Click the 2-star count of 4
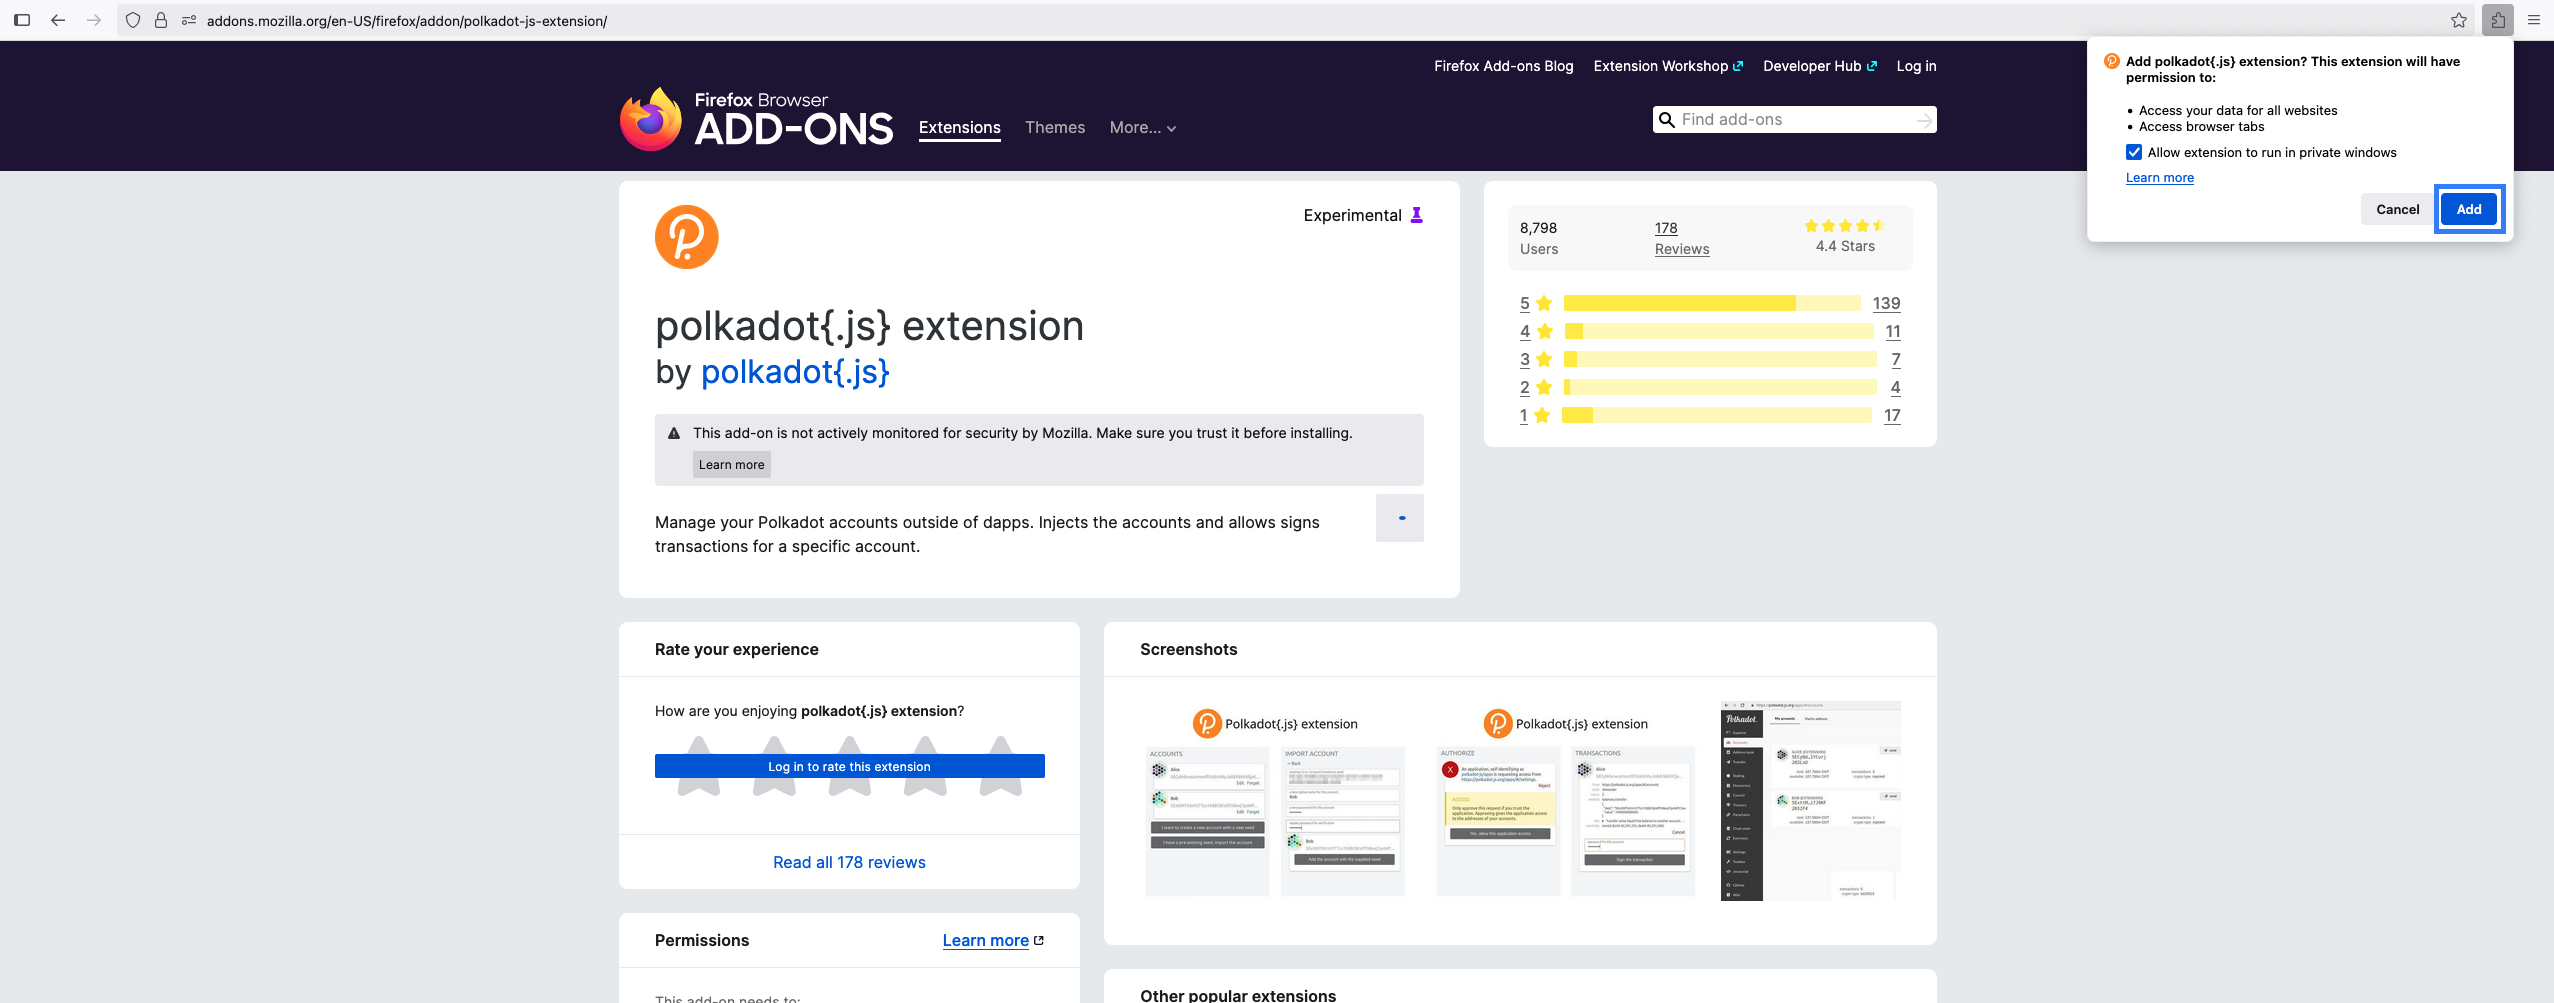 (1896, 387)
